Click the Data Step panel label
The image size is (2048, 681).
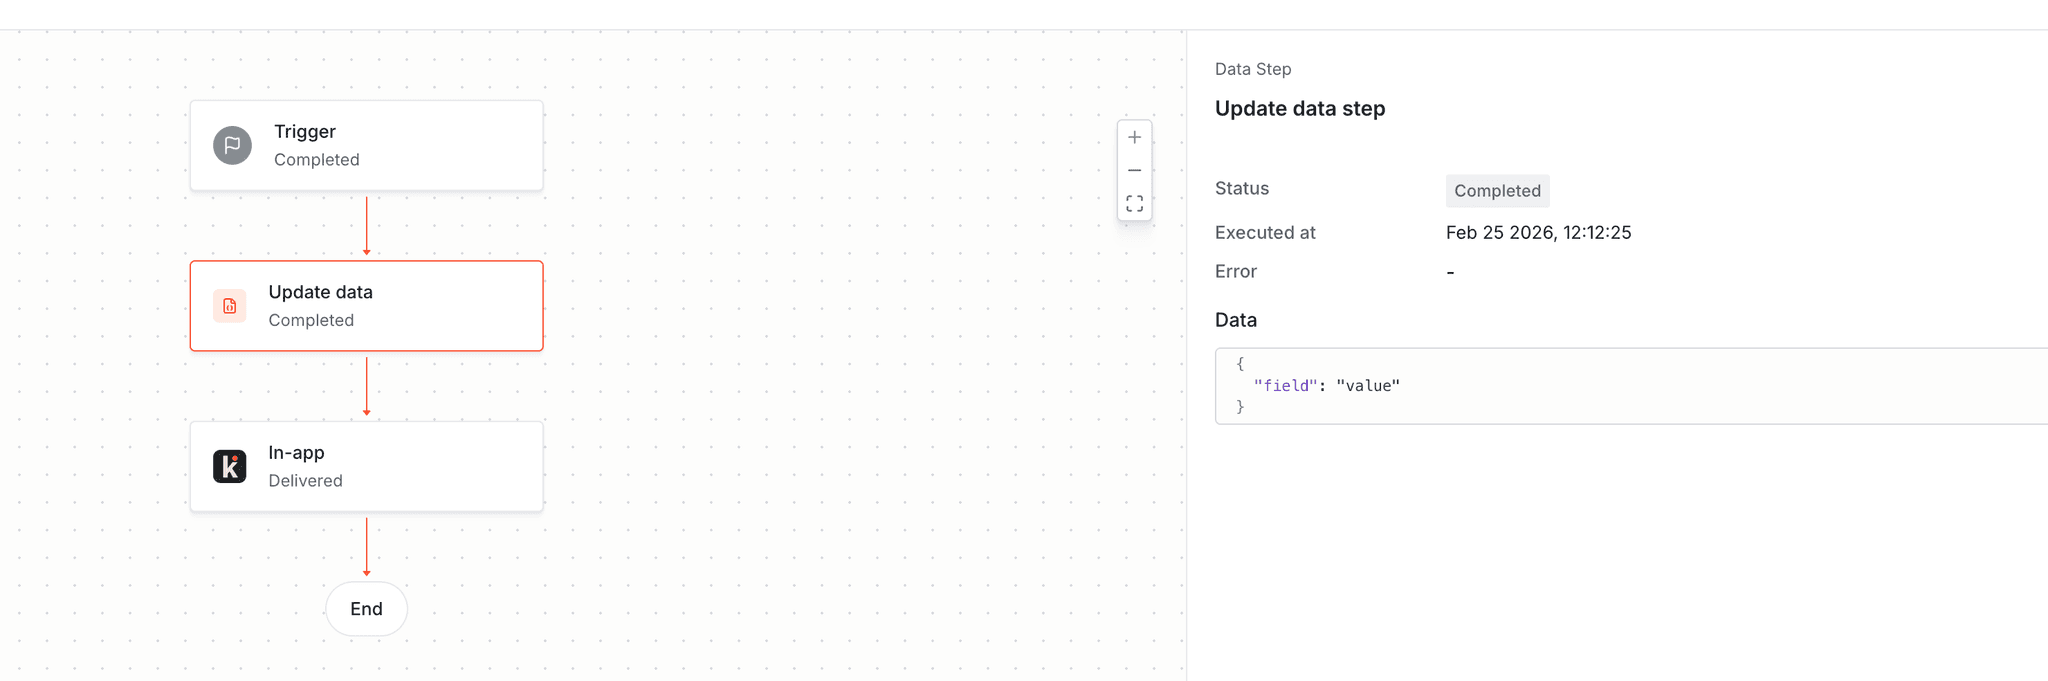coord(1252,68)
